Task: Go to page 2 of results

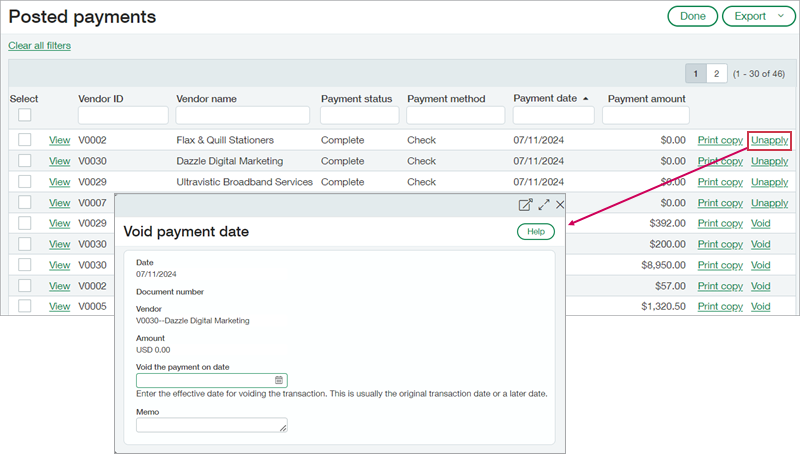Action: click(716, 73)
